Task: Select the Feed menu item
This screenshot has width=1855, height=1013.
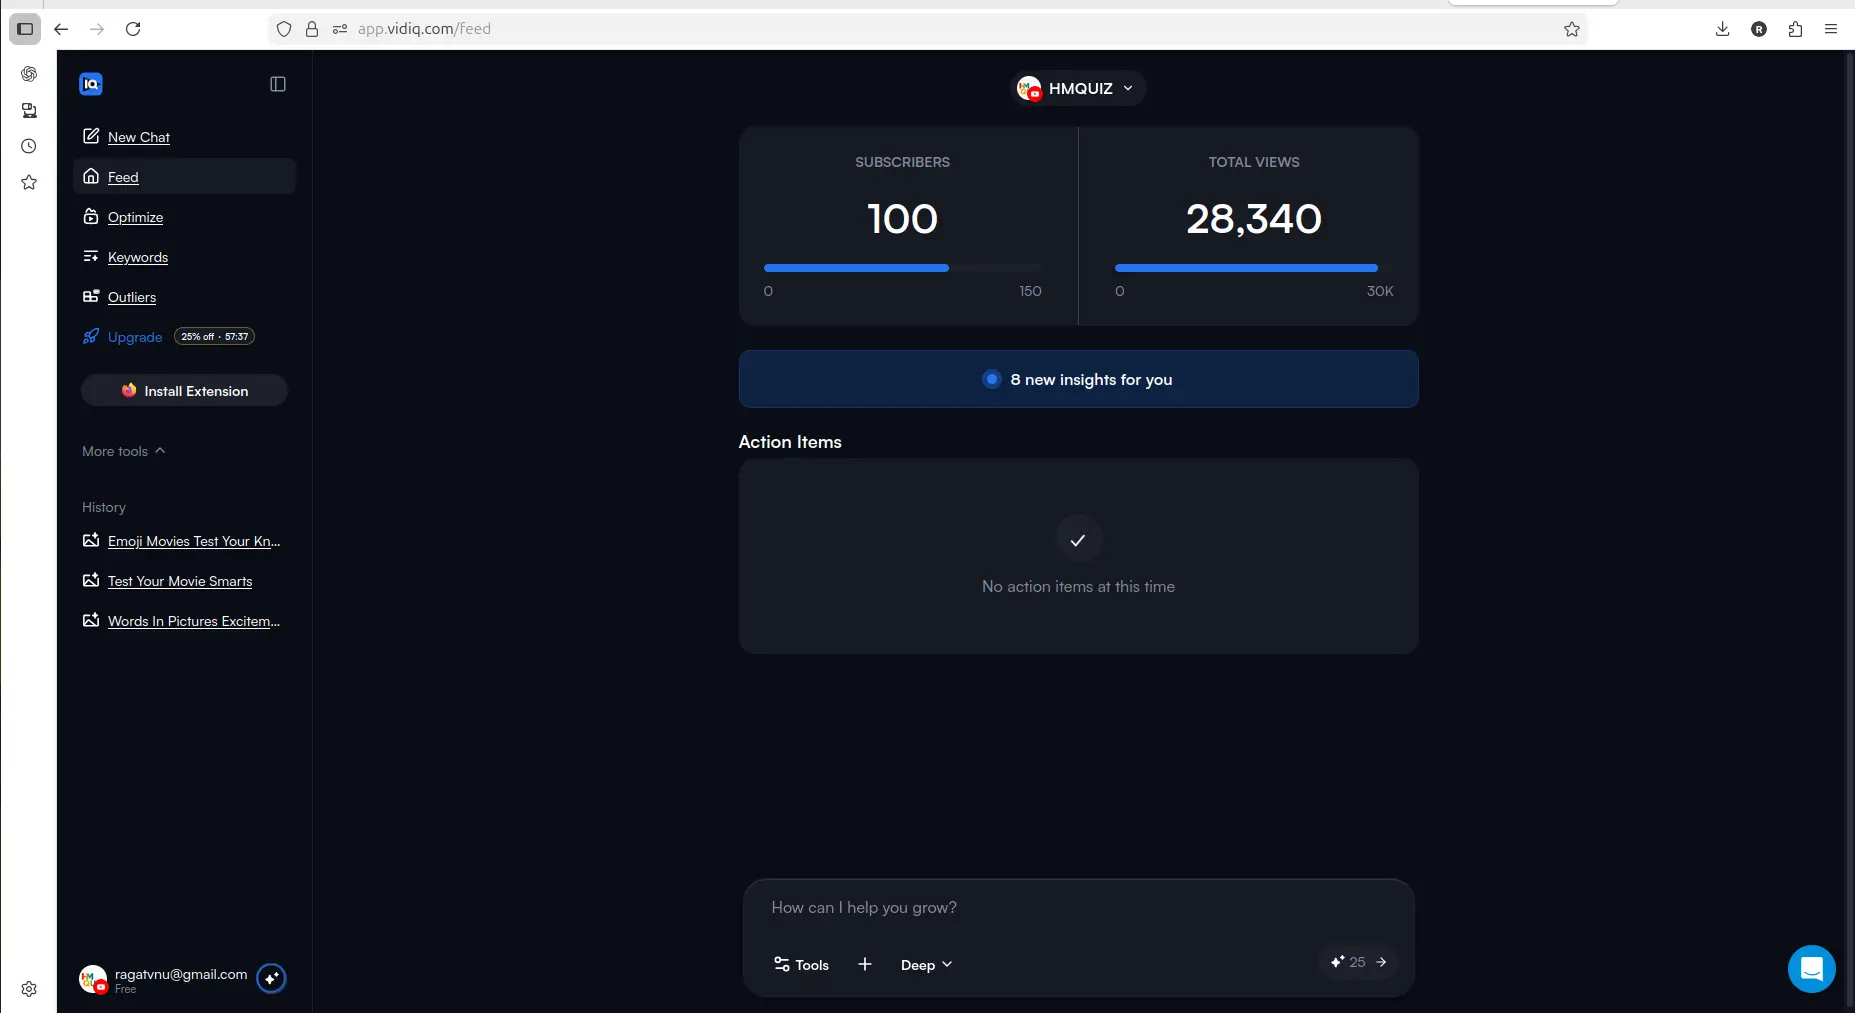Action: tap(185, 176)
